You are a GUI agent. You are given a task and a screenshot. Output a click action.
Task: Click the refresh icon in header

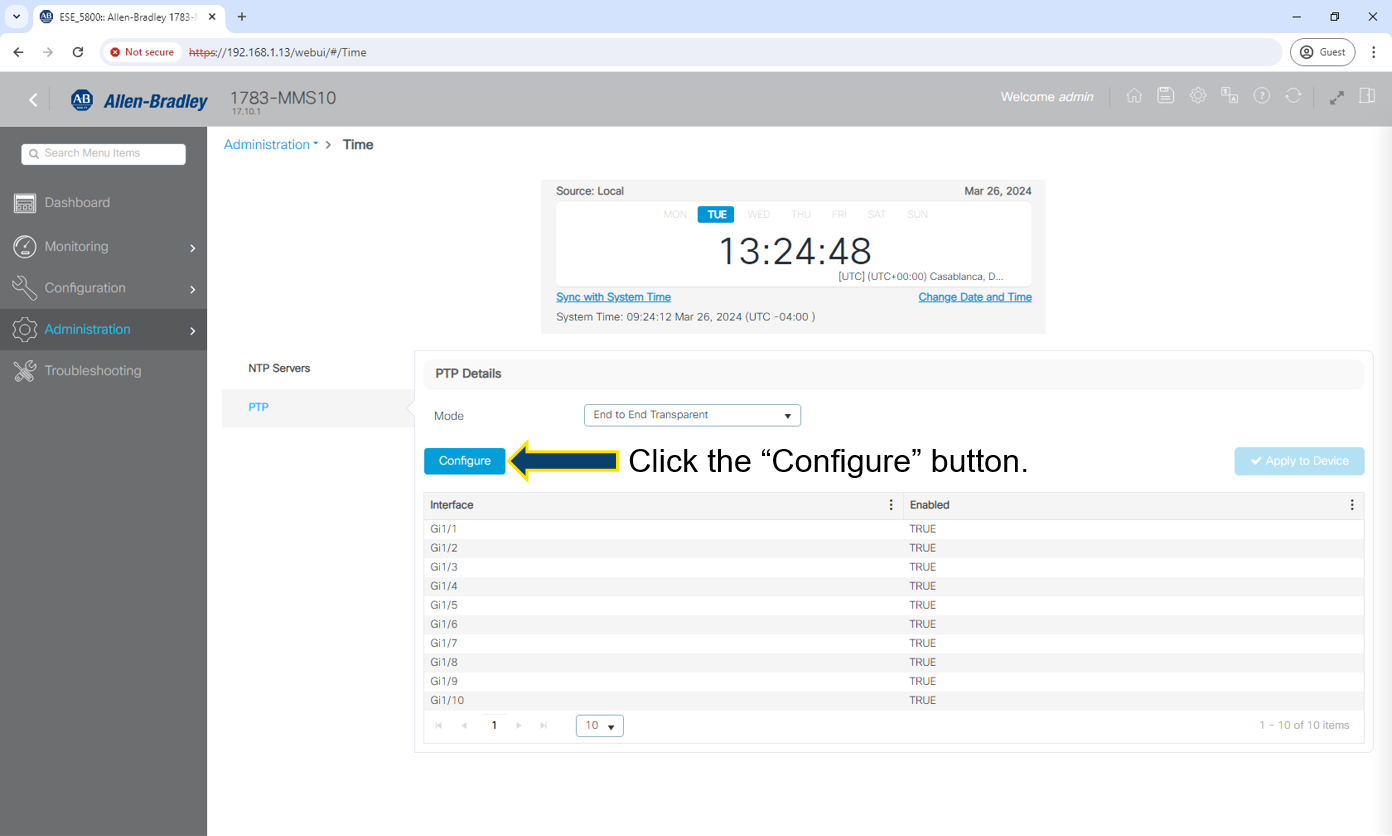click(x=1293, y=96)
